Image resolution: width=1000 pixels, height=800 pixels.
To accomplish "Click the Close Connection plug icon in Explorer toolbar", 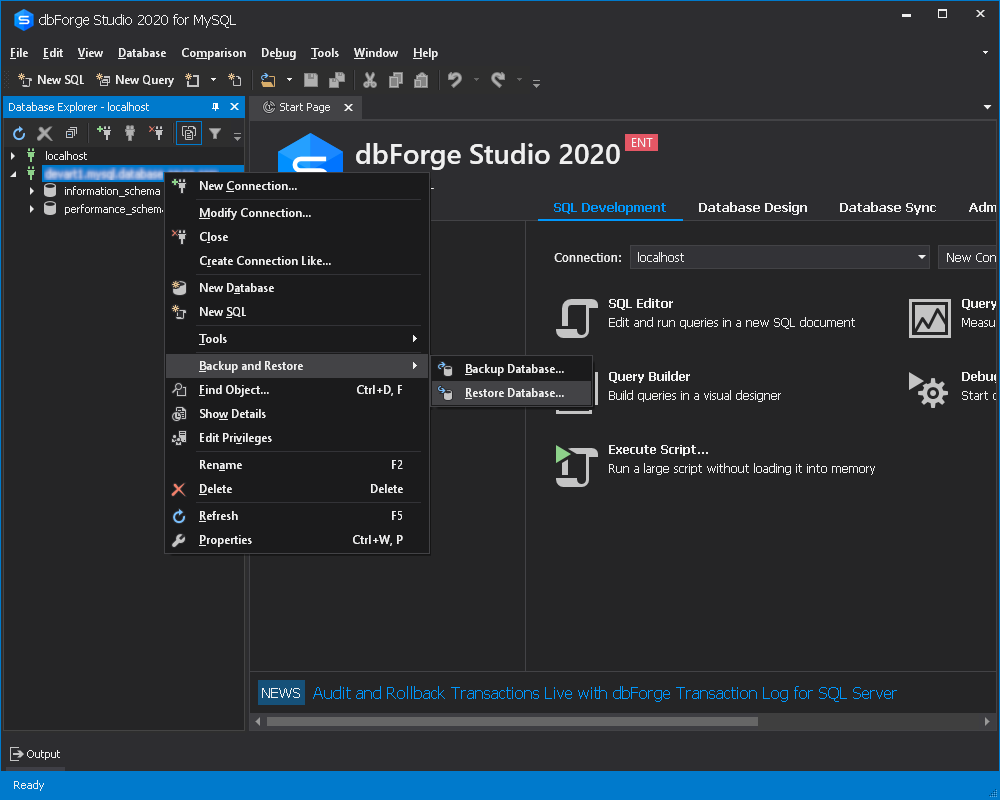I will [156, 133].
